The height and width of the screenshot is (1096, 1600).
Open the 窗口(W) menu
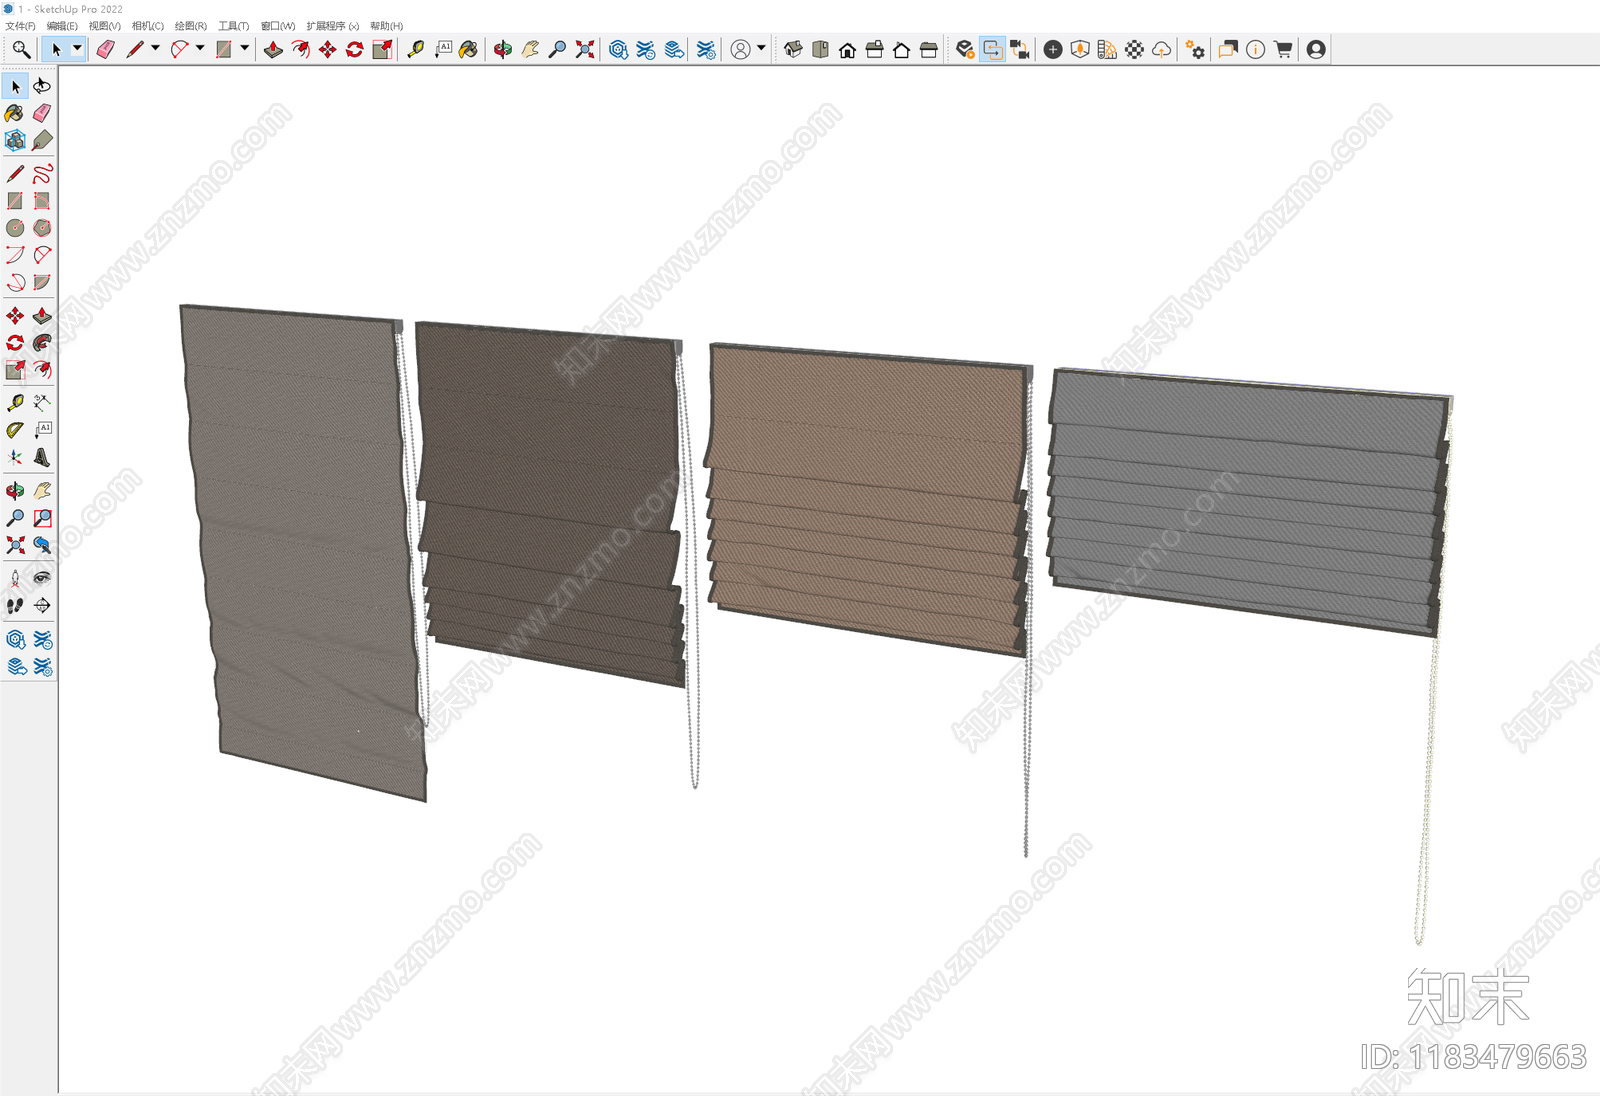coord(278,26)
